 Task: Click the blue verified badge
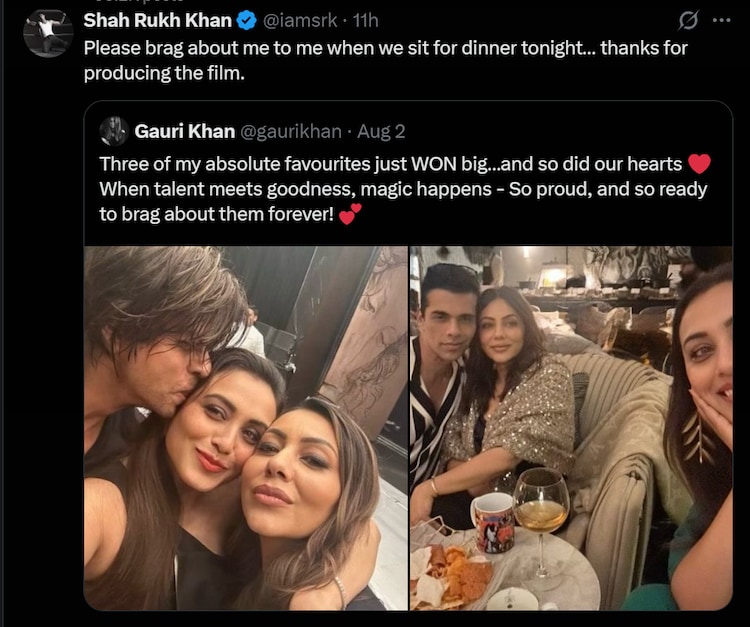pyautogui.click(x=245, y=21)
